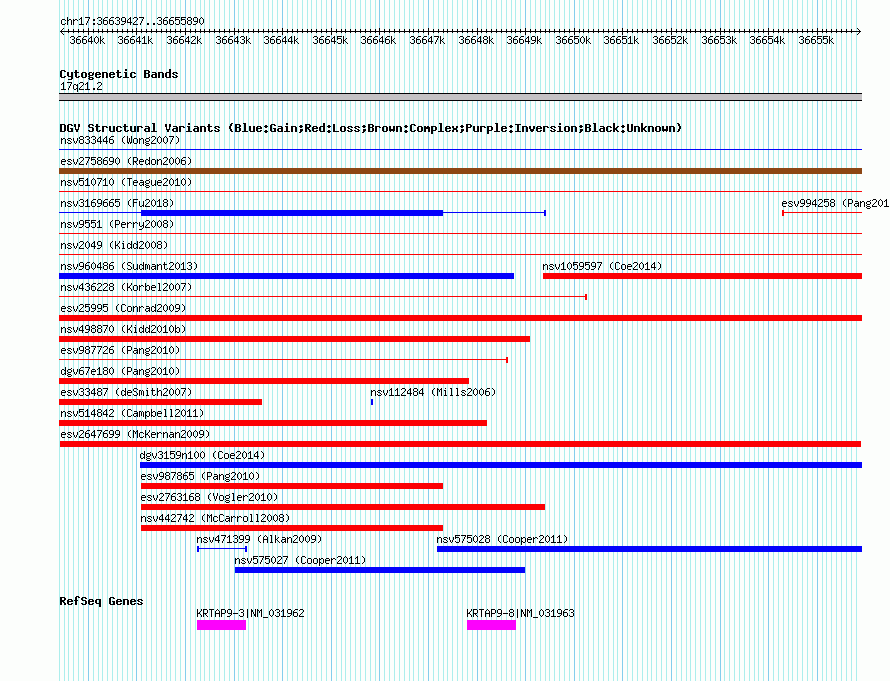Viewport: 890px width, 681px height.
Task: Open nsv2049 (Kidd2008) variant label
Action: tap(114, 245)
